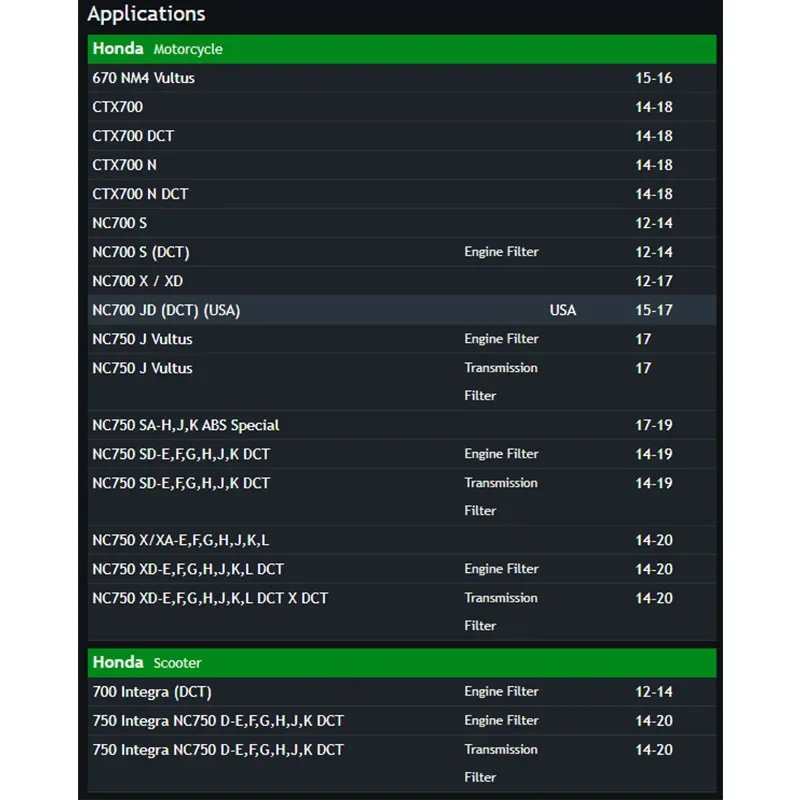Select Engine Filter for 700 Integra (DCT)

click(501, 692)
